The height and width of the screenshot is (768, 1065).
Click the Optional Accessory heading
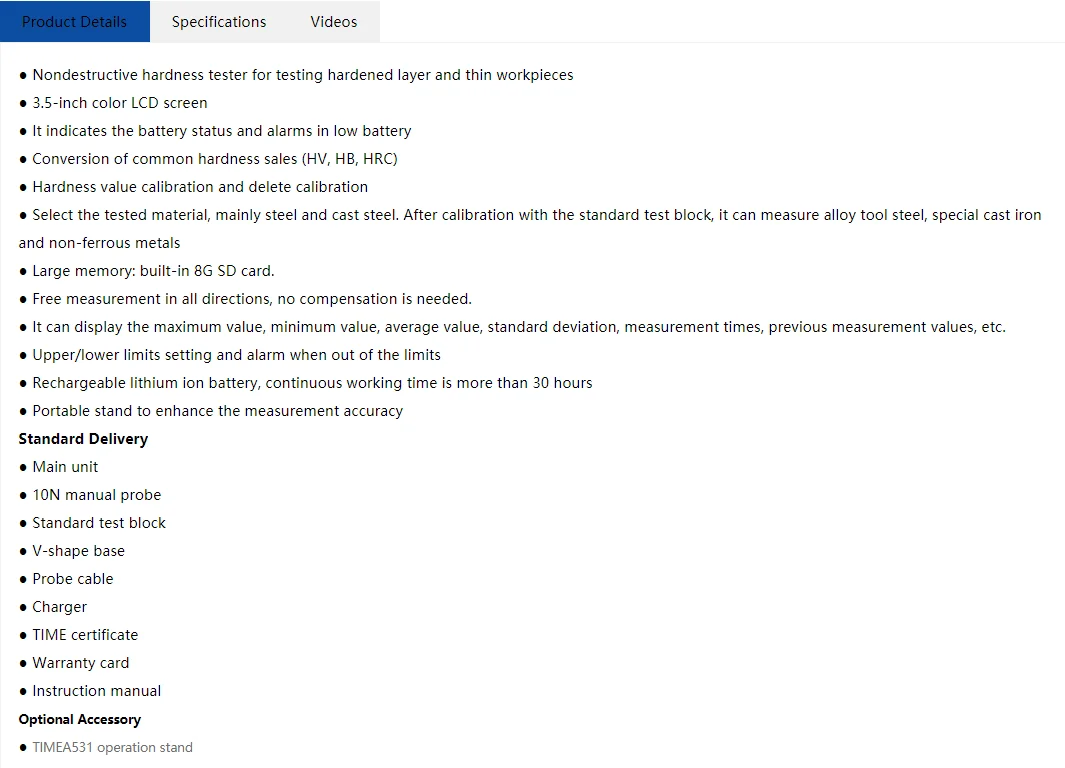(x=80, y=719)
